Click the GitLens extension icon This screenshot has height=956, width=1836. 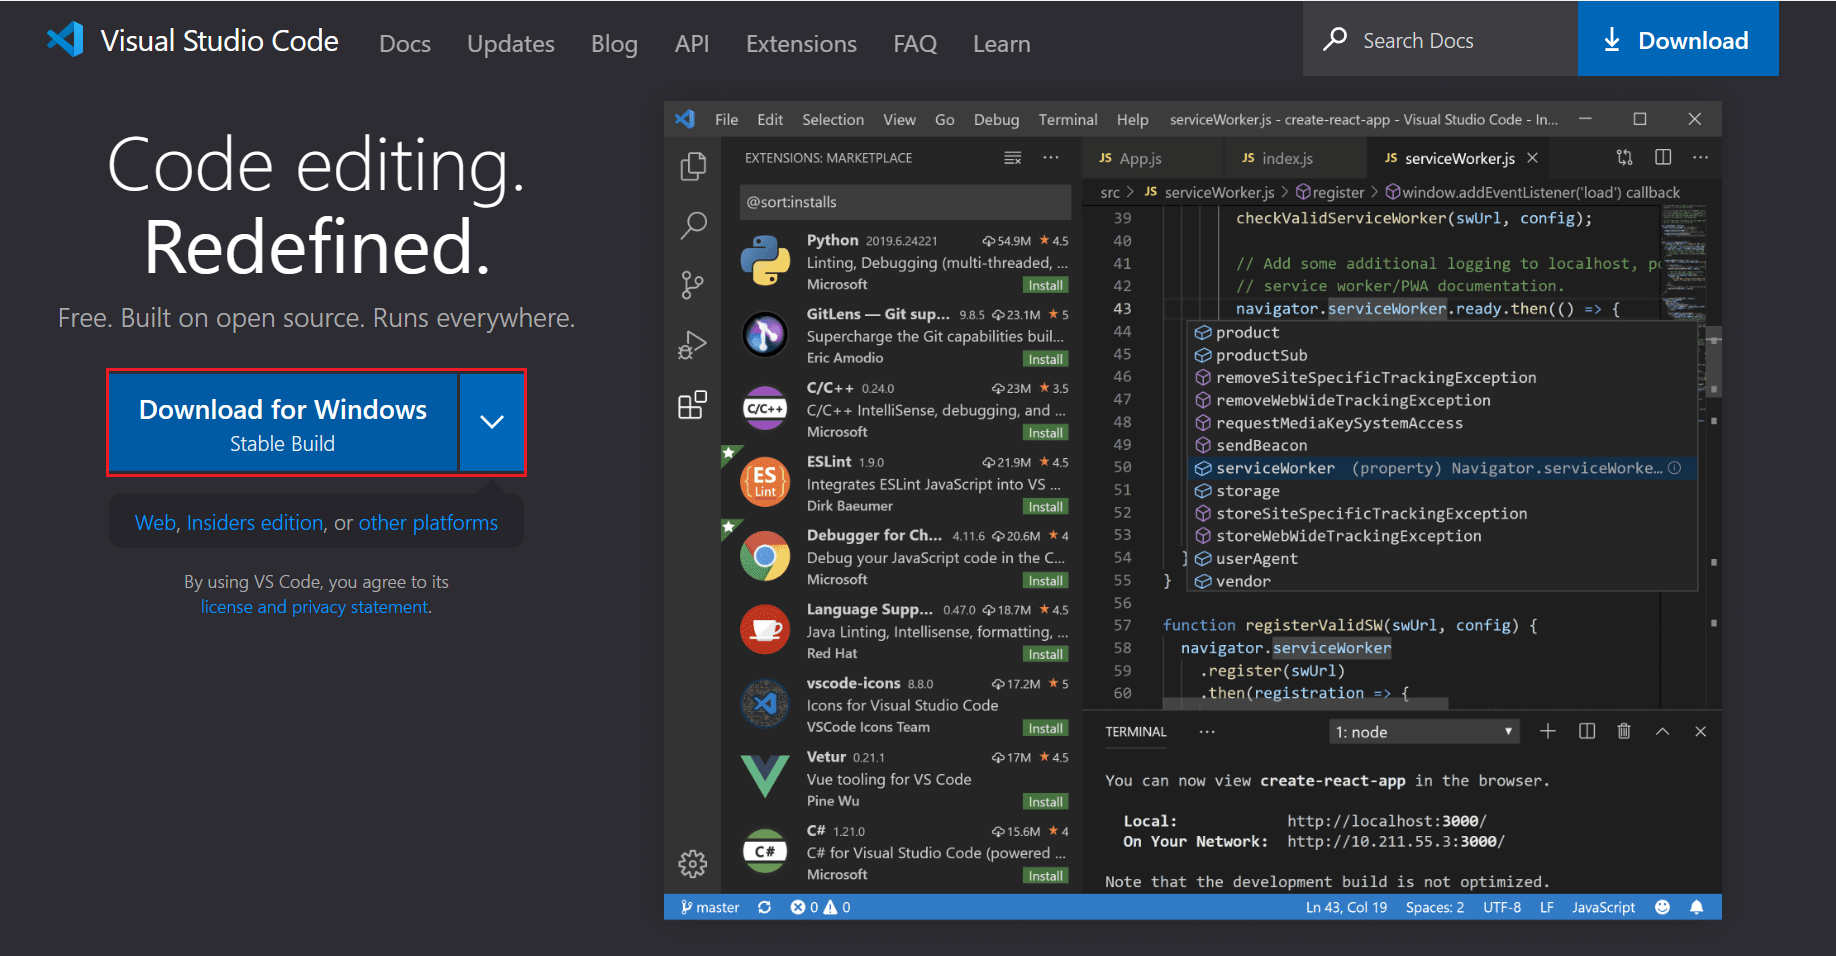[x=765, y=334]
